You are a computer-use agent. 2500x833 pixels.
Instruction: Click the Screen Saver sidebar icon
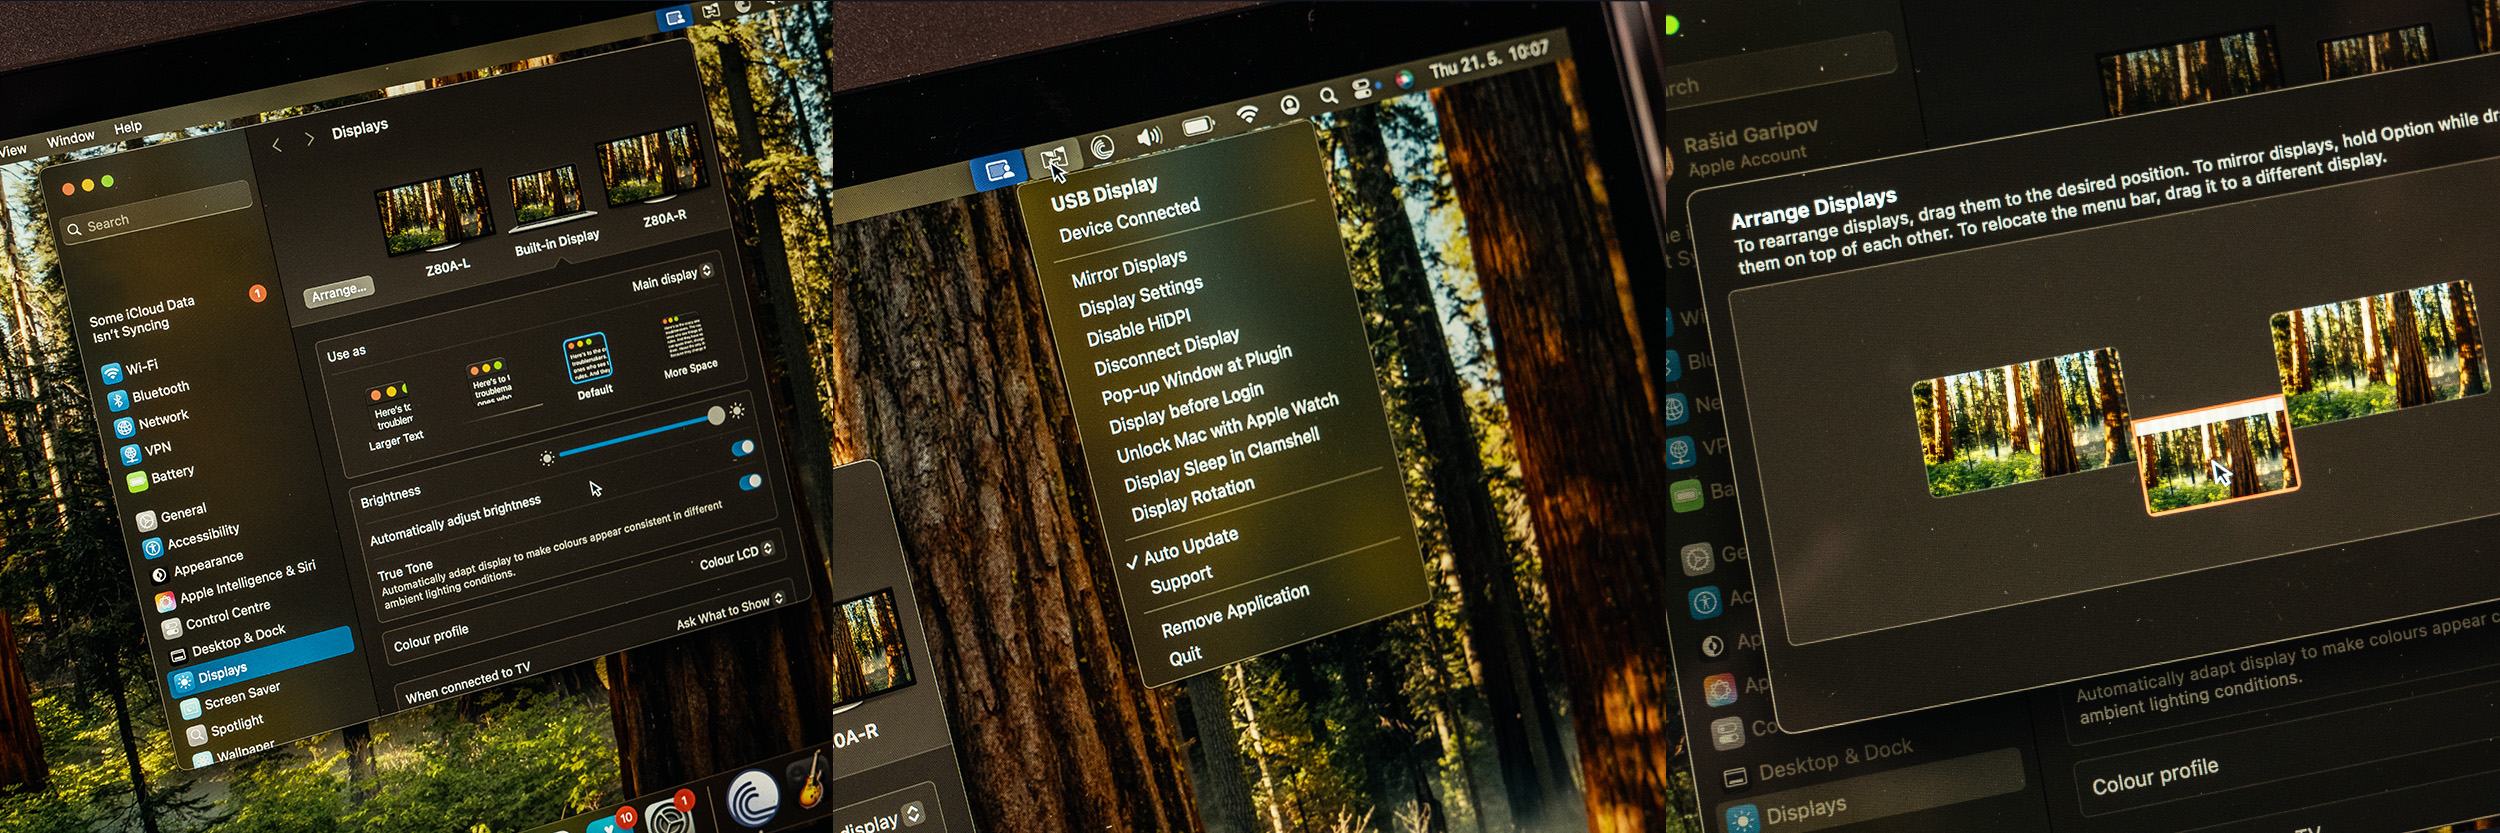tap(190, 709)
